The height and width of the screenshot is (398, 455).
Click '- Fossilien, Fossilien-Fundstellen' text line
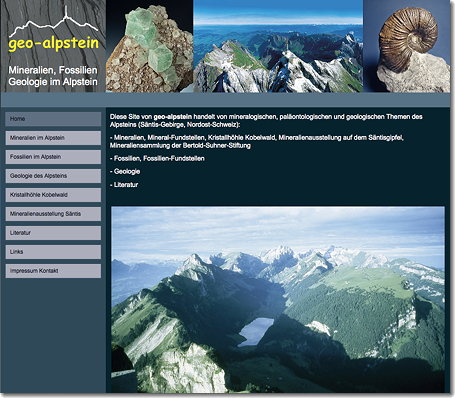(157, 158)
